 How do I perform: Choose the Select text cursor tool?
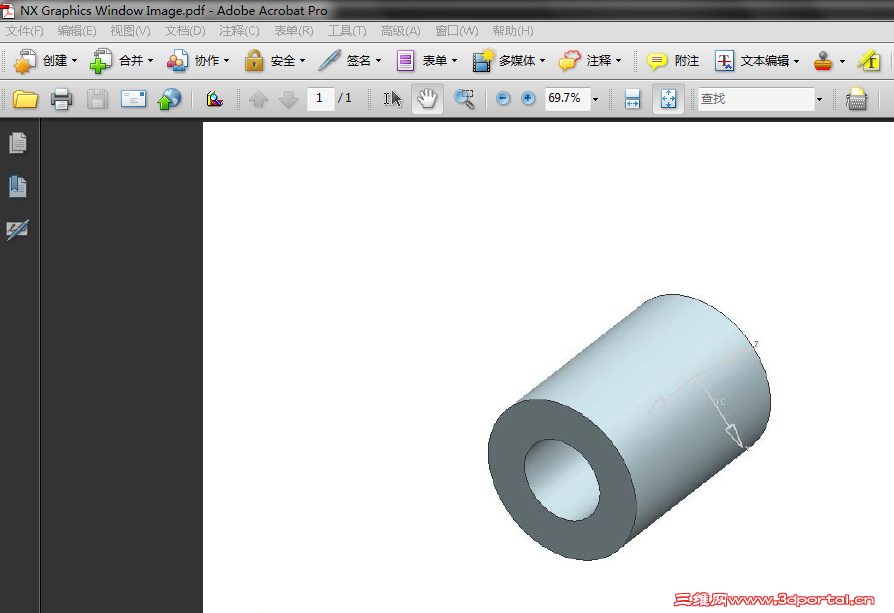(x=392, y=99)
